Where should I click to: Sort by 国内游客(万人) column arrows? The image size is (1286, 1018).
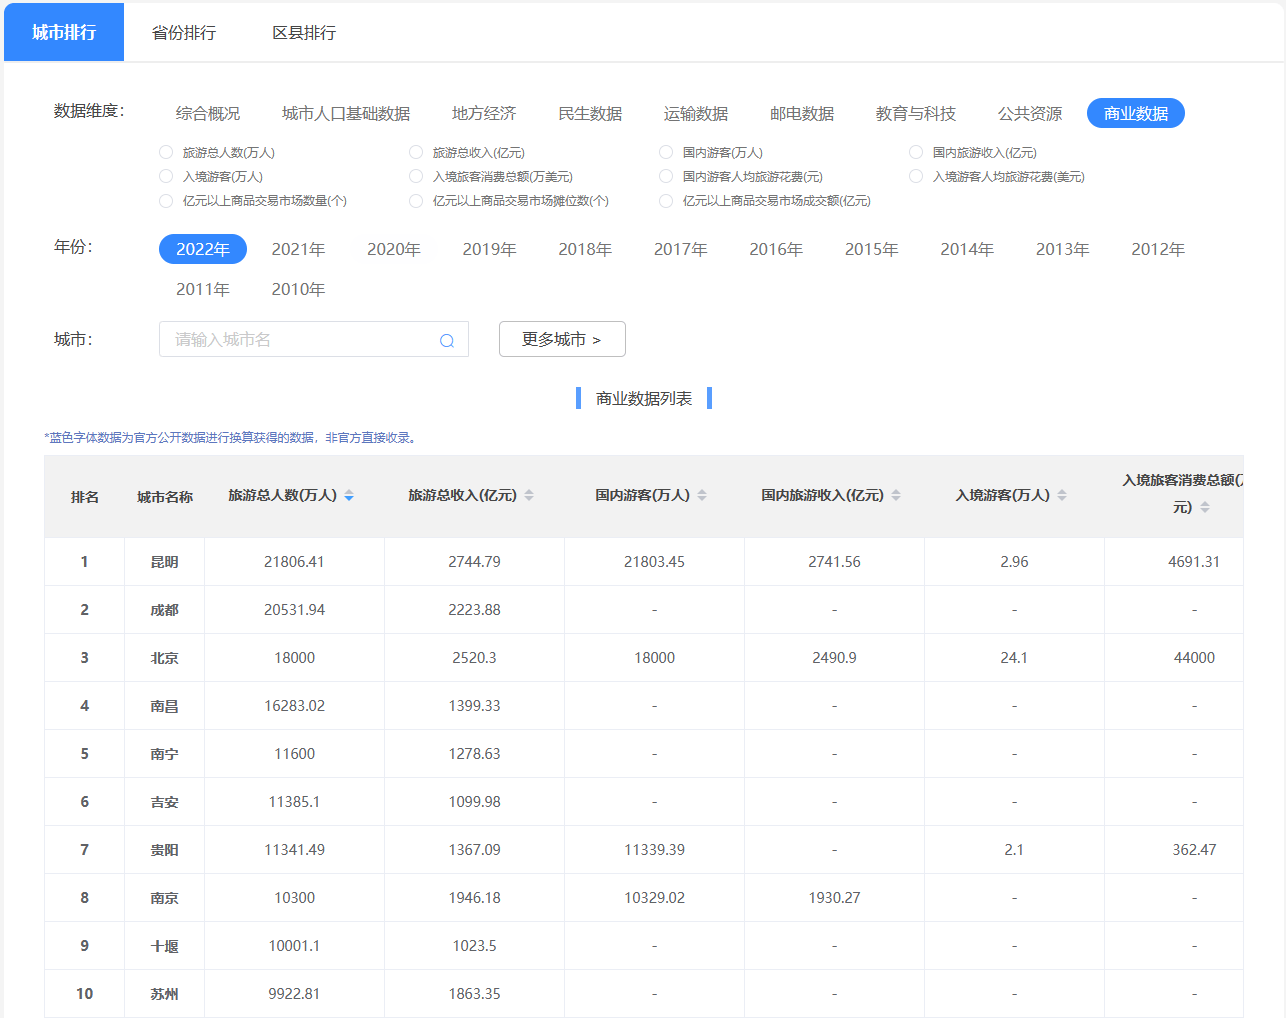(702, 496)
